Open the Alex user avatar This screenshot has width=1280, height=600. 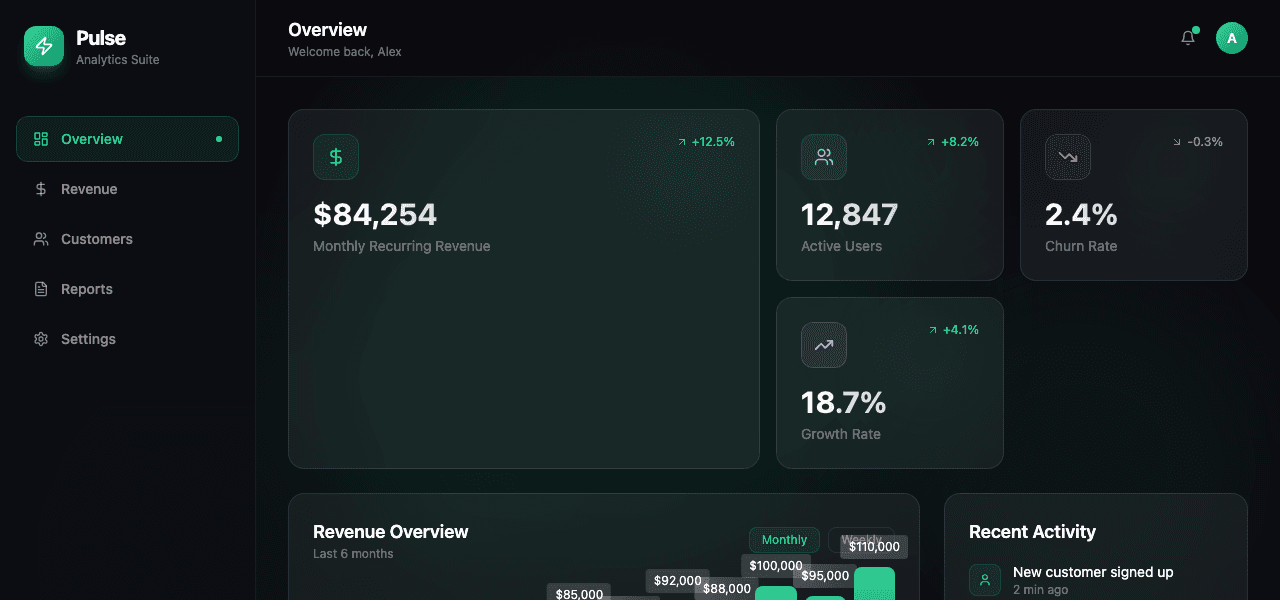(1232, 38)
